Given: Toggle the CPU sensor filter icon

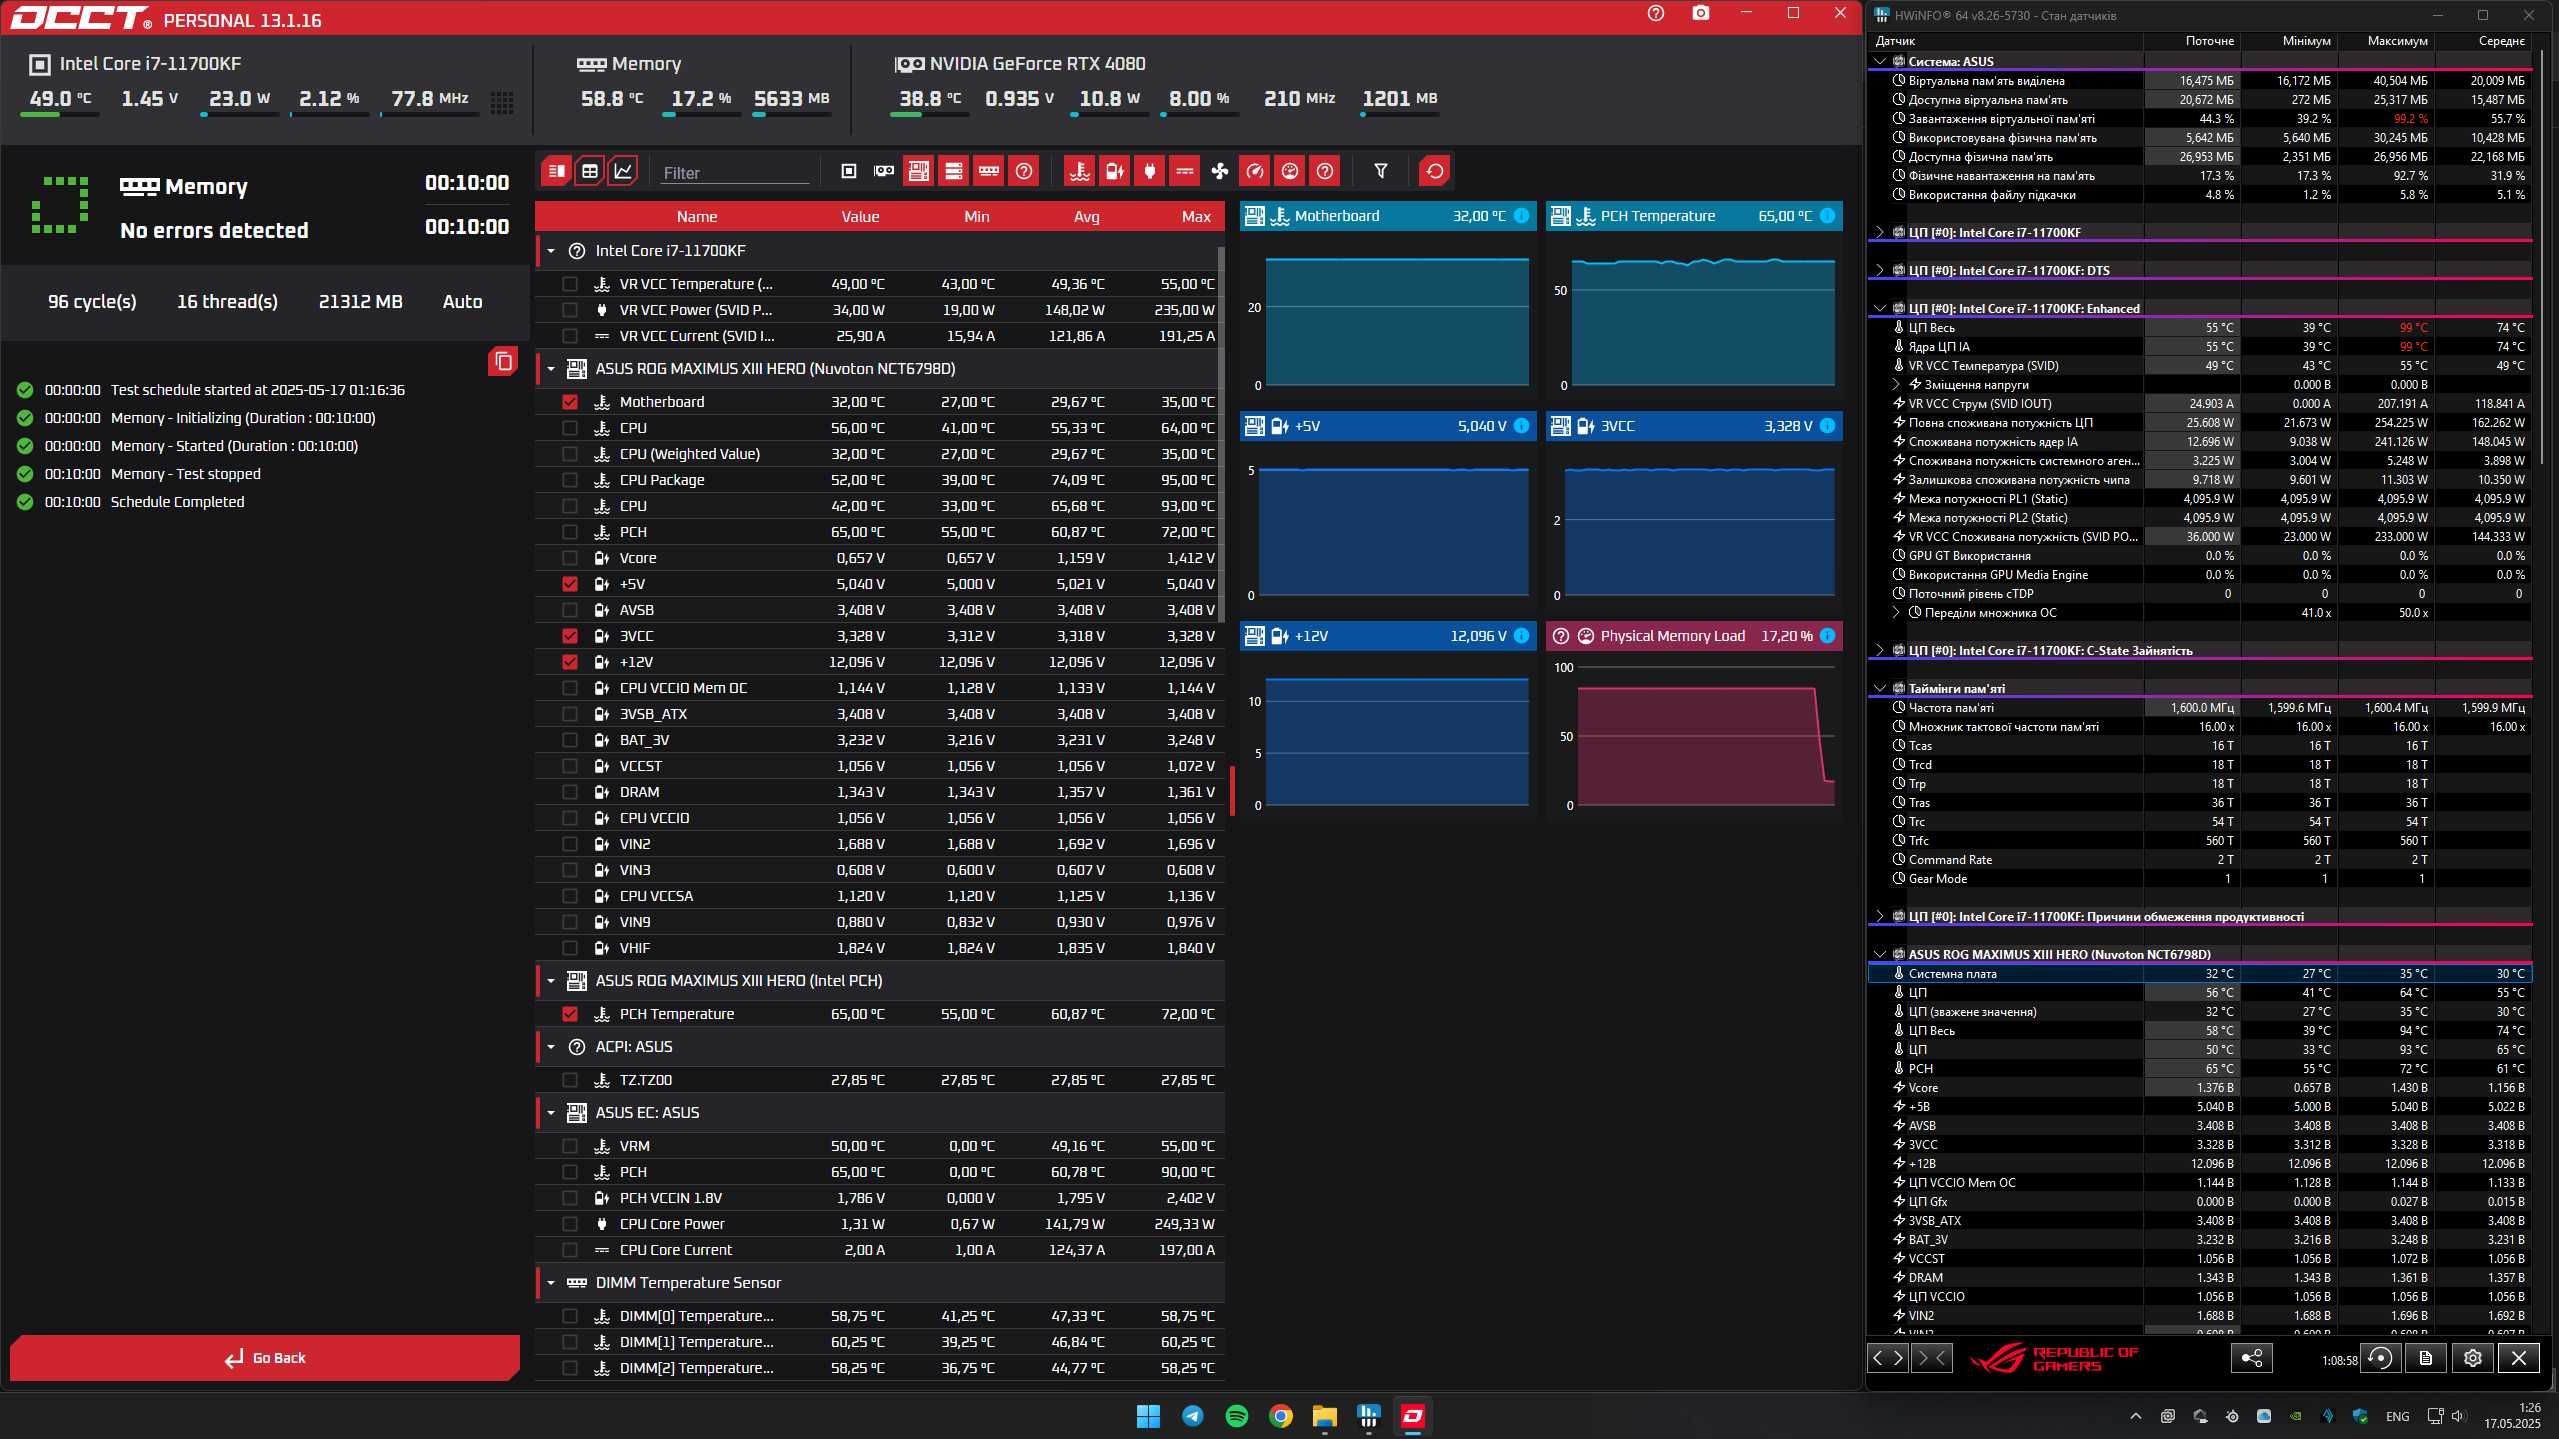Looking at the screenshot, I should pyautogui.click(x=849, y=171).
